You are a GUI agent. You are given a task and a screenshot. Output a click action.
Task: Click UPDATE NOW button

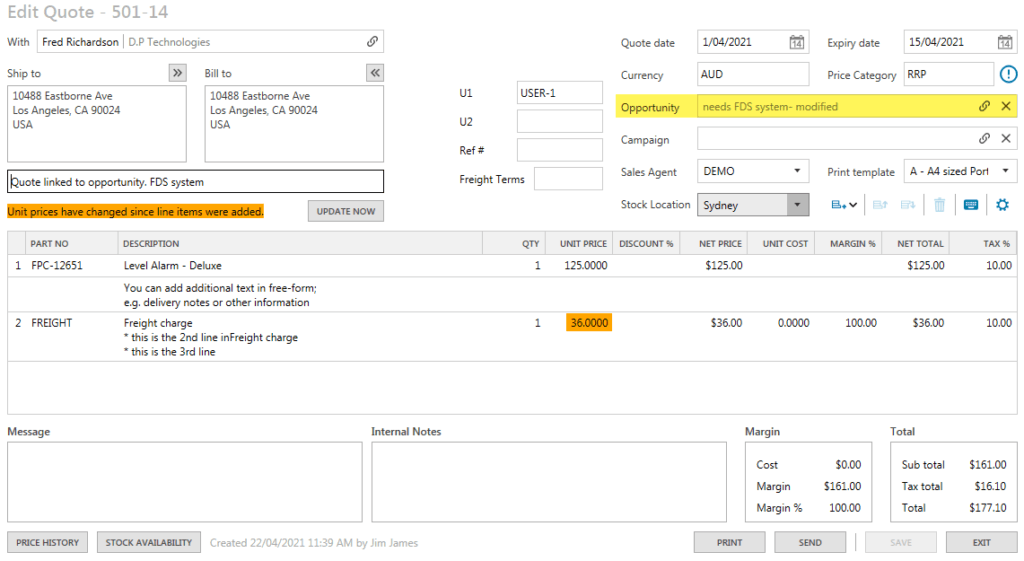(x=345, y=211)
